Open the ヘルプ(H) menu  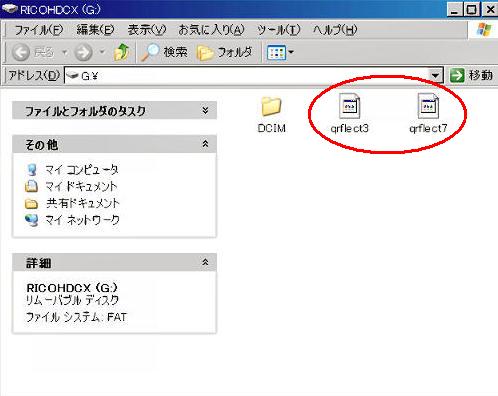(335, 30)
